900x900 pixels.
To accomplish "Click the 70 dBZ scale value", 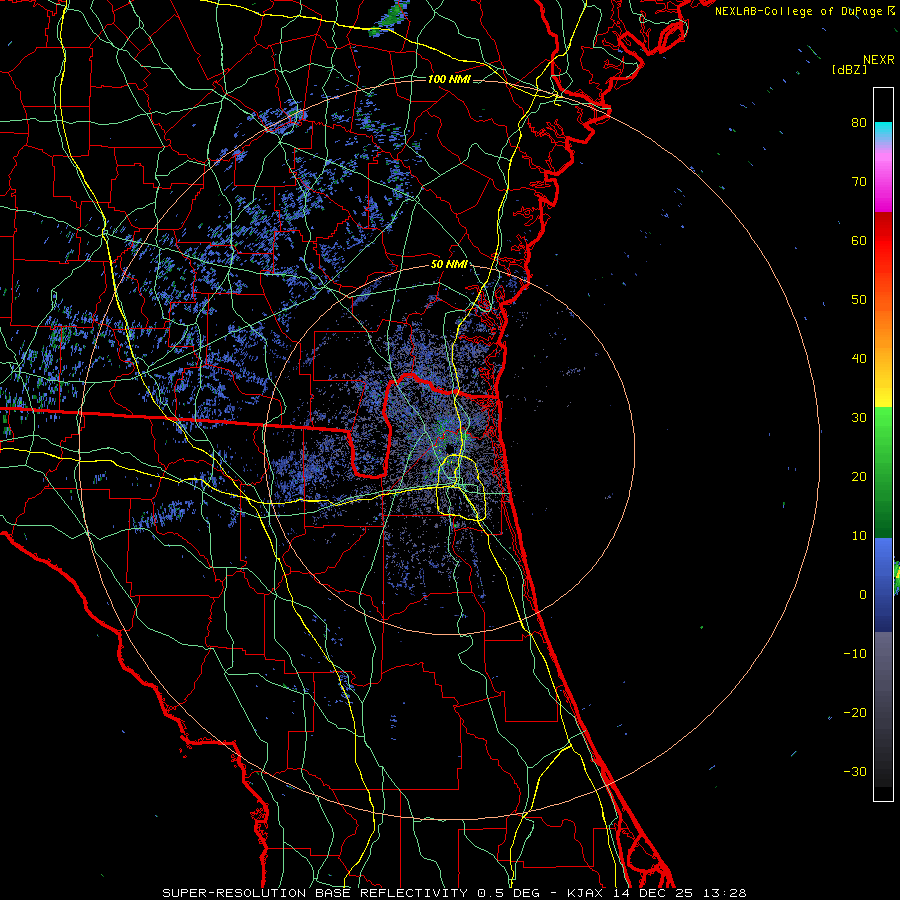I will [x=859, y=182].
